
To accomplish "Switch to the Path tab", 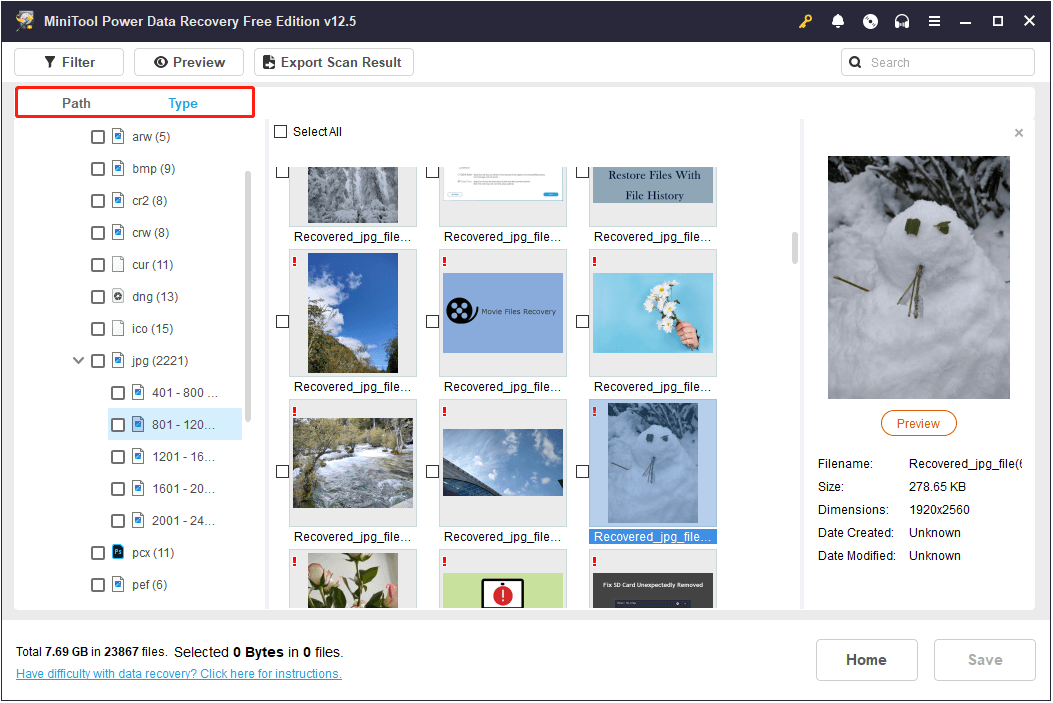I will [x=76, y=102].
